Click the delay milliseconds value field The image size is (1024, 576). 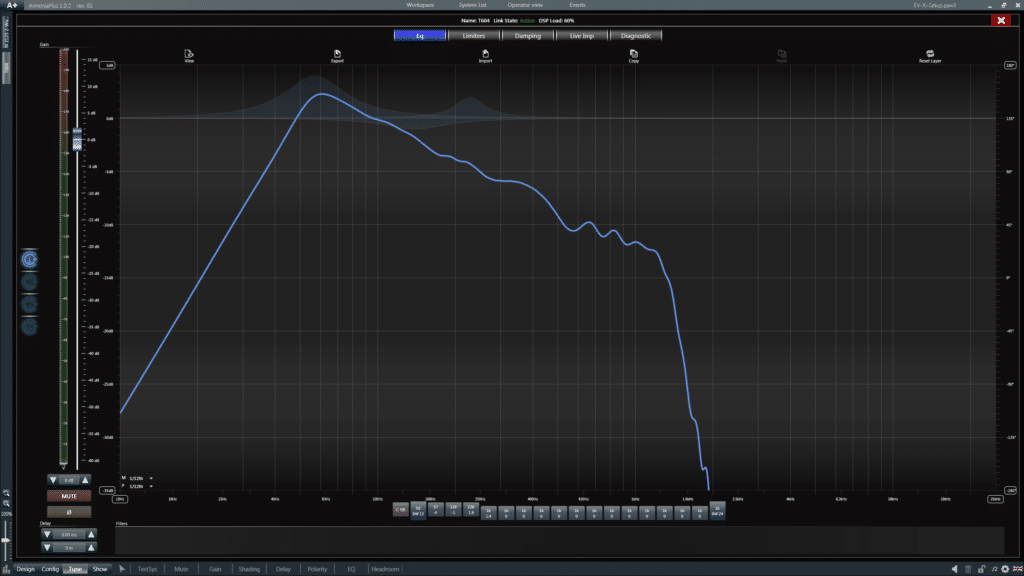68,535
